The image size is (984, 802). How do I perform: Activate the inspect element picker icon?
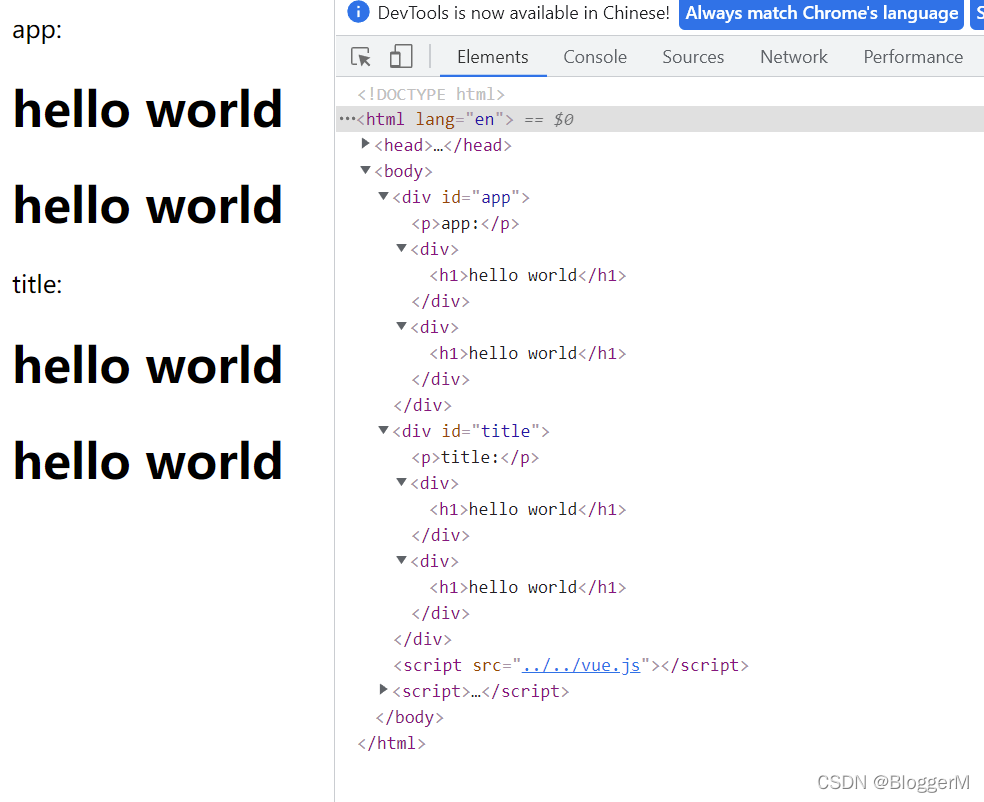coord(361,56)
